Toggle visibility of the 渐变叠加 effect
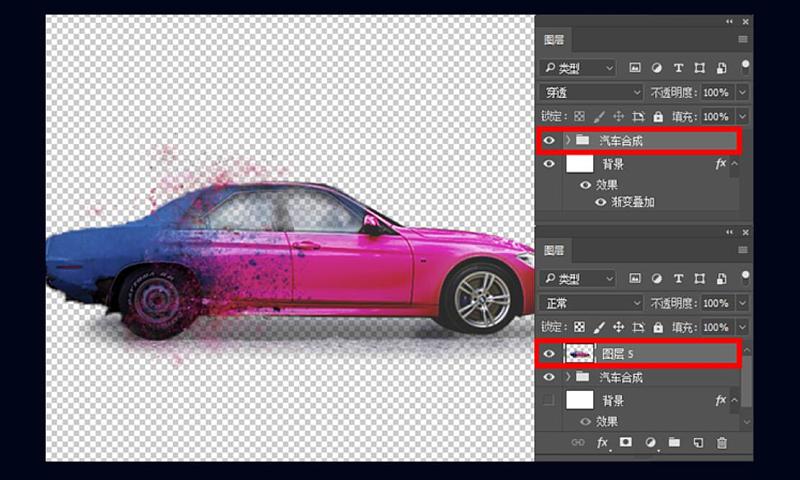This screenshot has width=800, height=480. pos(601,202)
